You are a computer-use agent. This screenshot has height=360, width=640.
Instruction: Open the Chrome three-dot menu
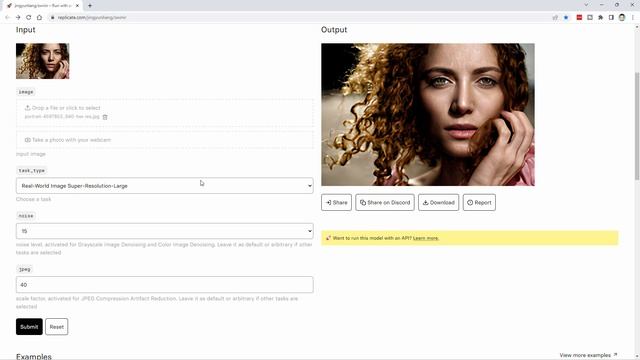633,18
